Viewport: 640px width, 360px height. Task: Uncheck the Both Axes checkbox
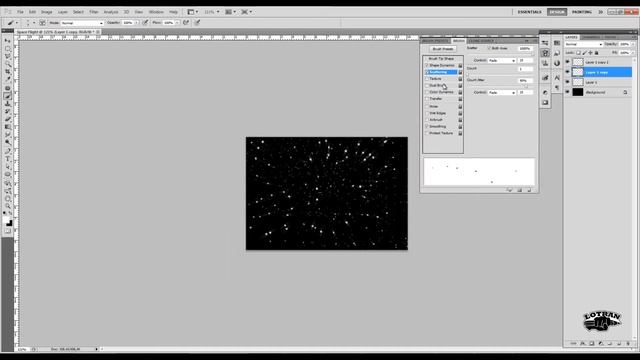pos(489,48)
